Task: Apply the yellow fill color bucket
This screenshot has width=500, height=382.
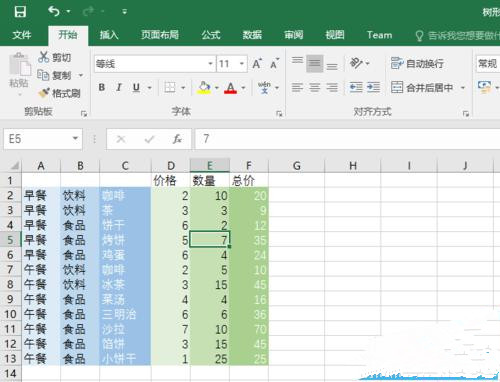Action: coord(204,87)
